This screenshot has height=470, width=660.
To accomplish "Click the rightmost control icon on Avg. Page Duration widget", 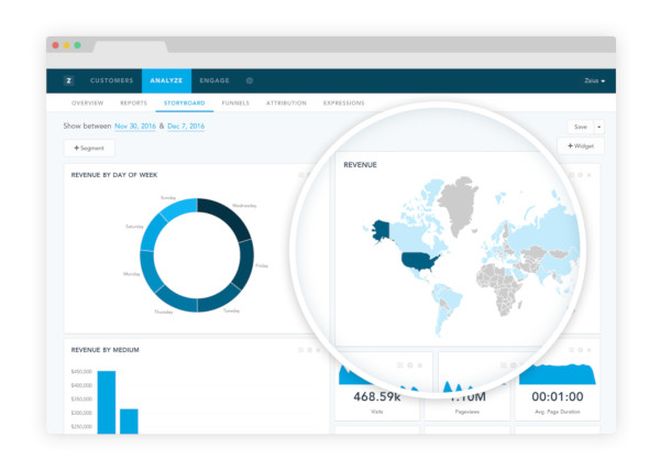I will coord(589,350).
